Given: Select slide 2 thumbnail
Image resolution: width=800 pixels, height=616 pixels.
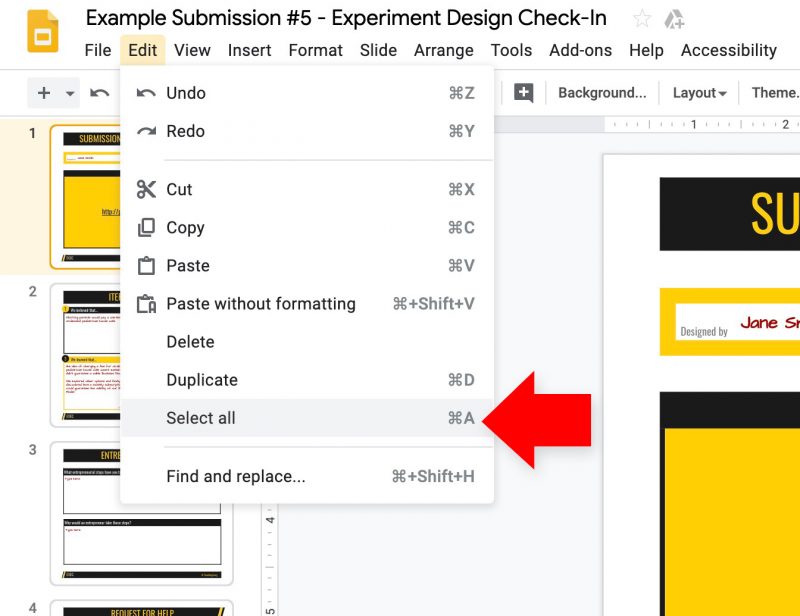Looking at the screenshot, I should pos(86,355).
